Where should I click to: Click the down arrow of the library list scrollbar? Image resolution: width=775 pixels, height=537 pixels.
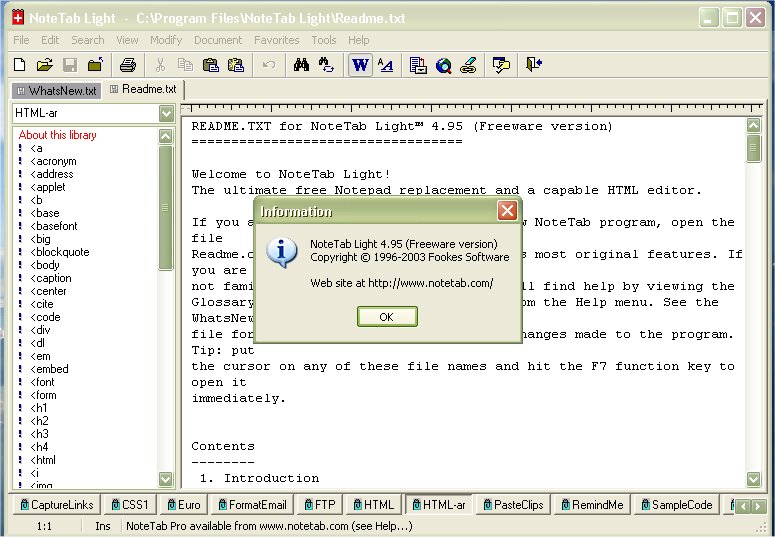pyautogui.click(x=166, y=478)
